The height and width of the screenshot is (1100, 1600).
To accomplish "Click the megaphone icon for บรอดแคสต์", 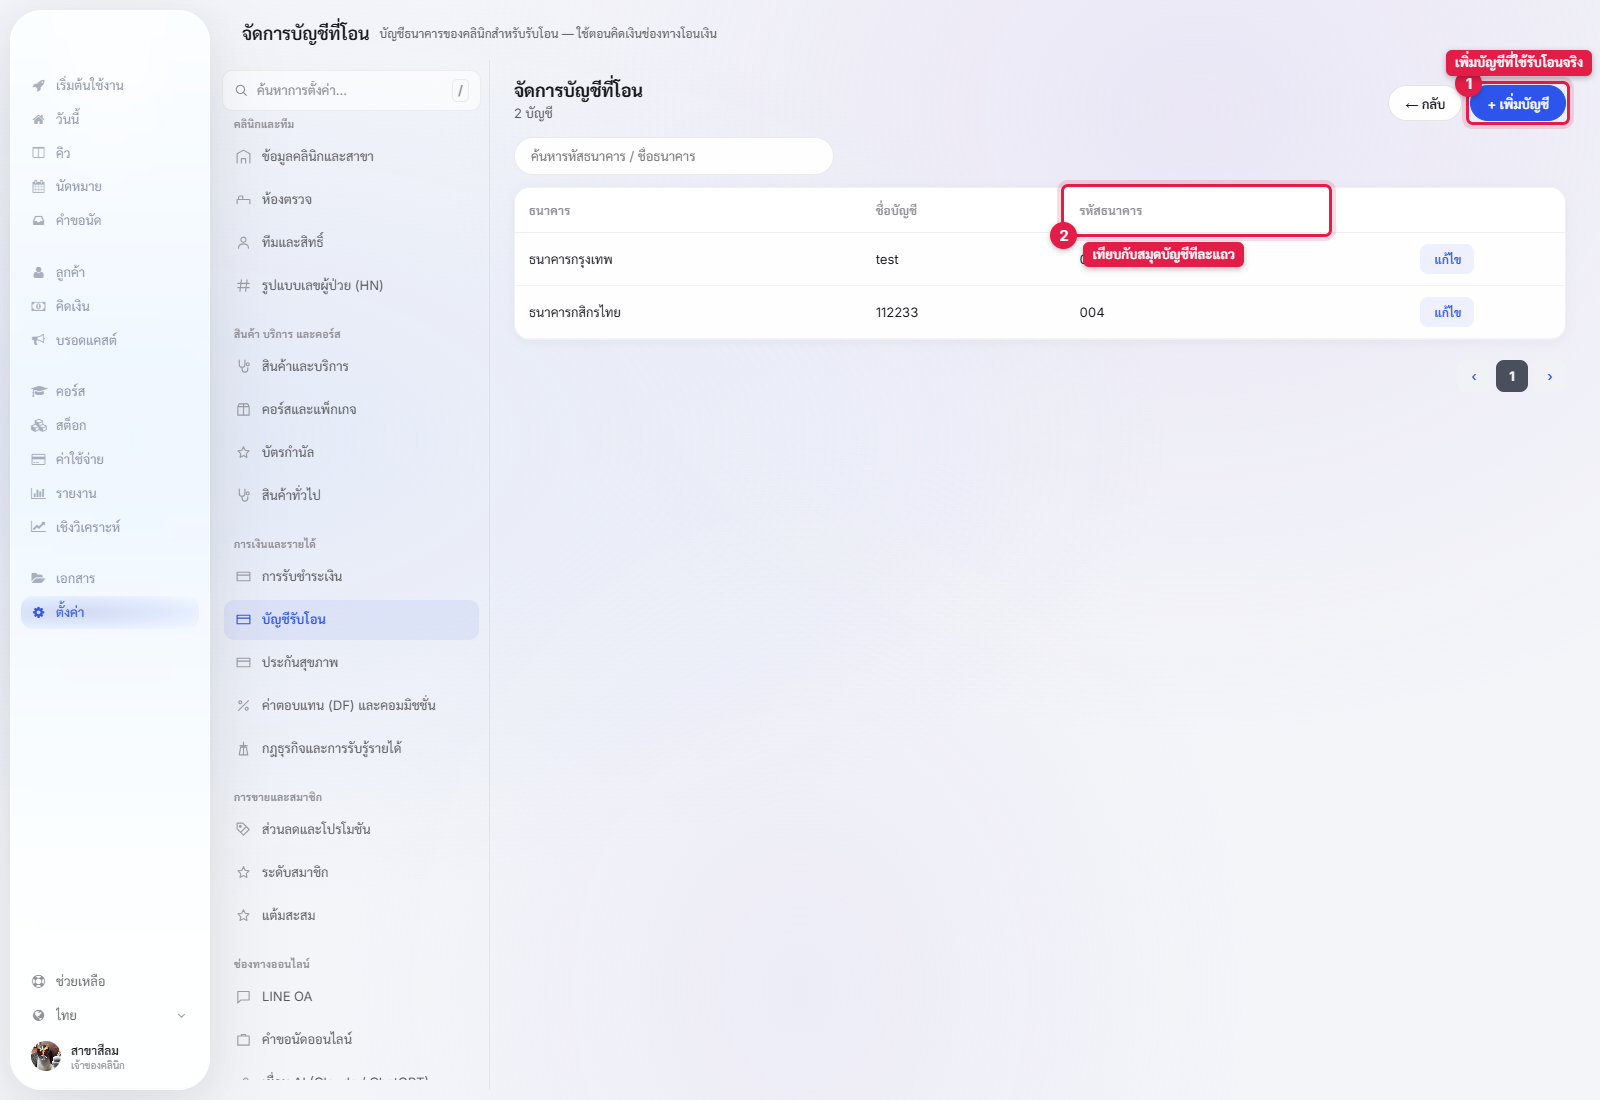I will pos(38,341).
